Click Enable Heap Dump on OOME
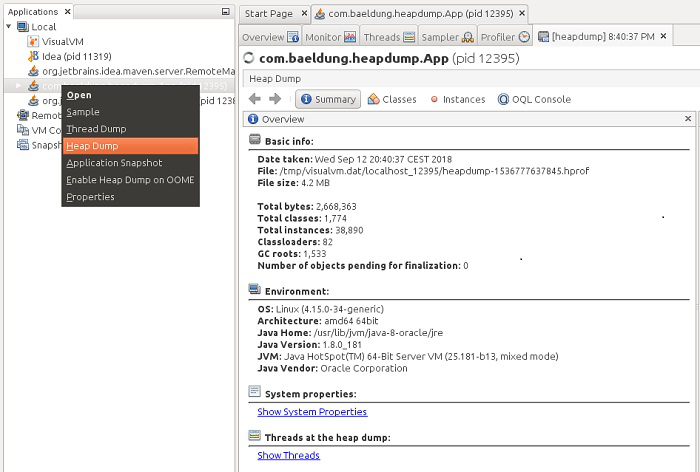The image size is (700, 472). coord(130,180)
